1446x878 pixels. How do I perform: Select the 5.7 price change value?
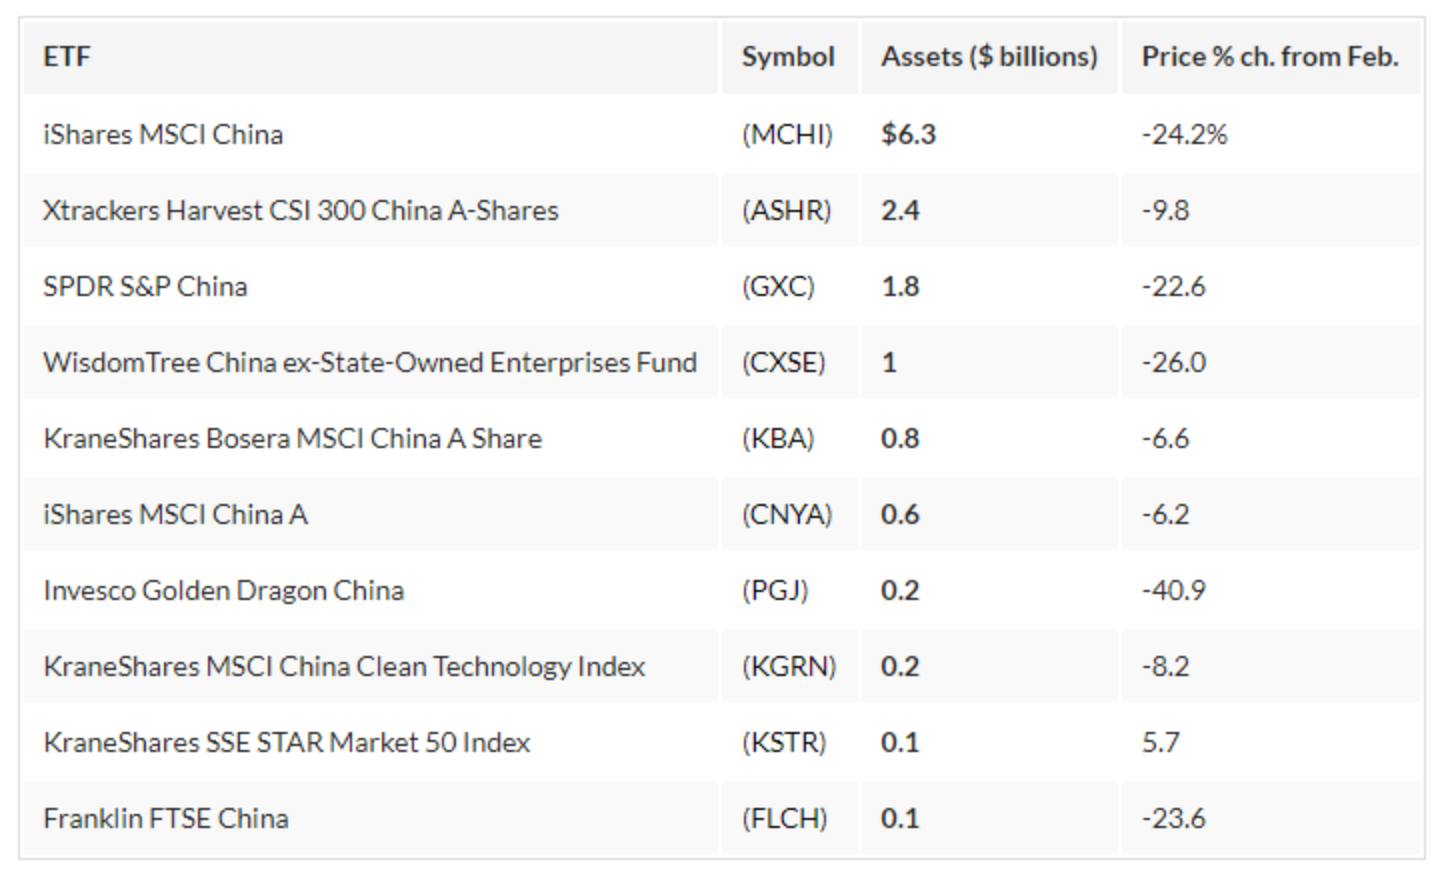point(1160,742)
